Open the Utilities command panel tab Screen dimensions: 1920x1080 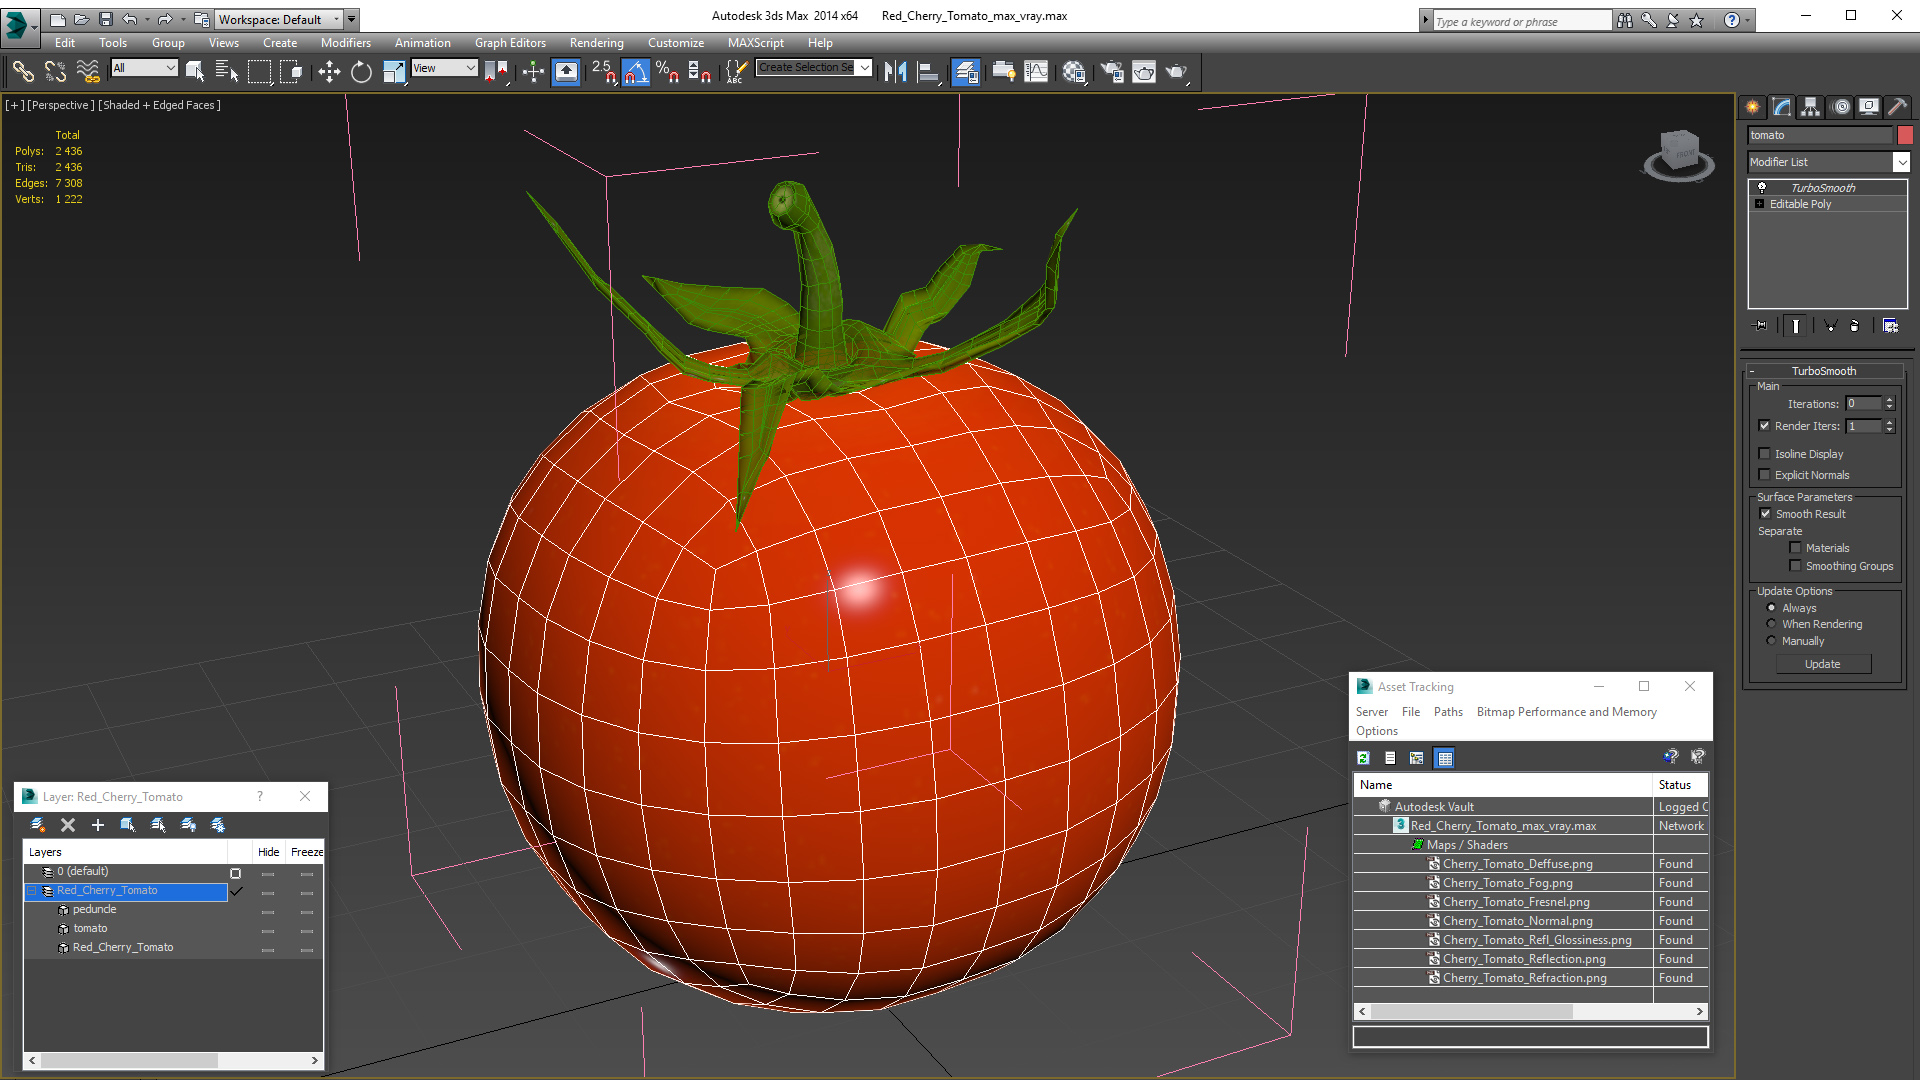1897,107
